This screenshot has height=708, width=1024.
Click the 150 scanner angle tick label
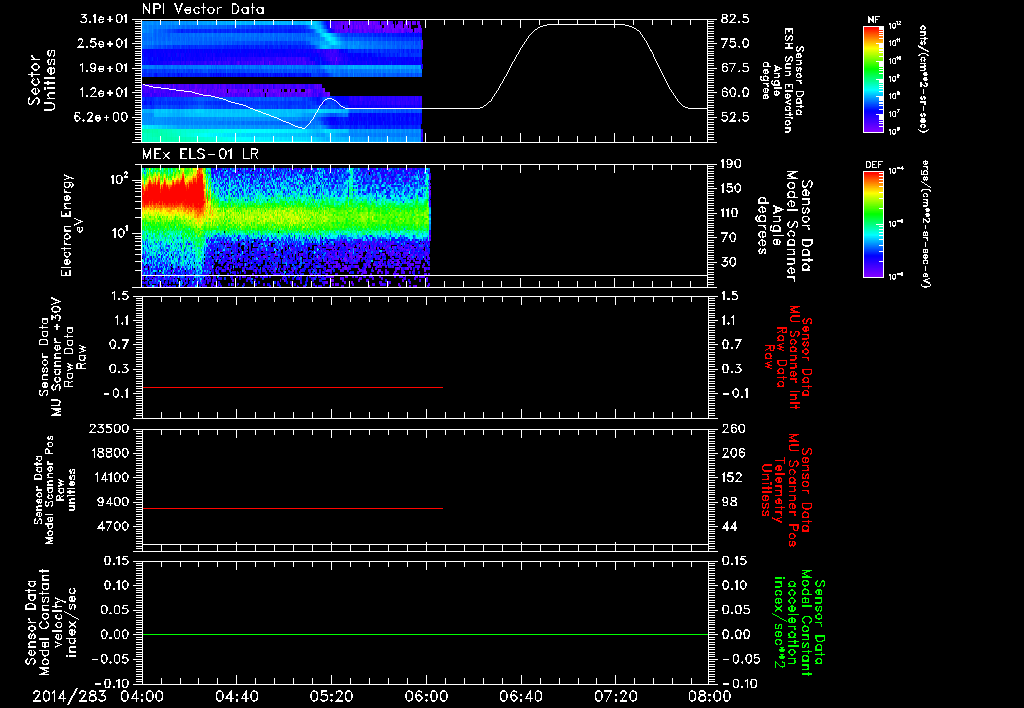click(x=731, y=189)
